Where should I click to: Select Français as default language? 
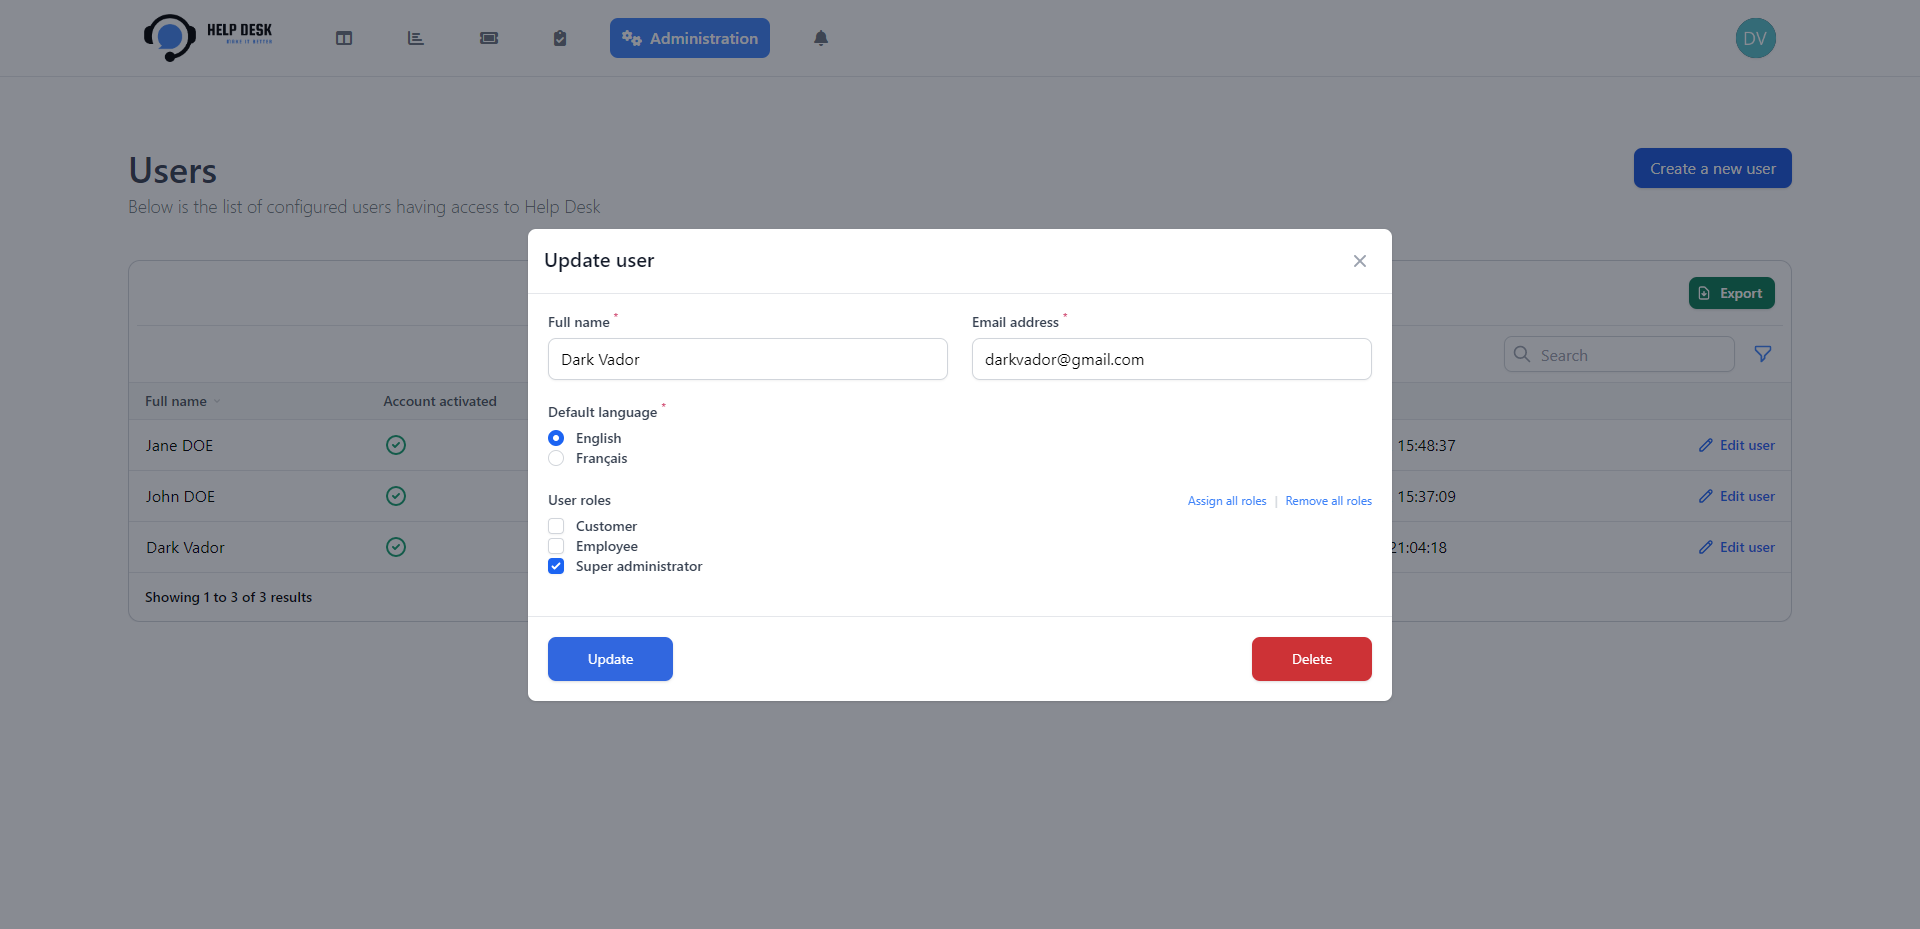[x=556, y=458]
